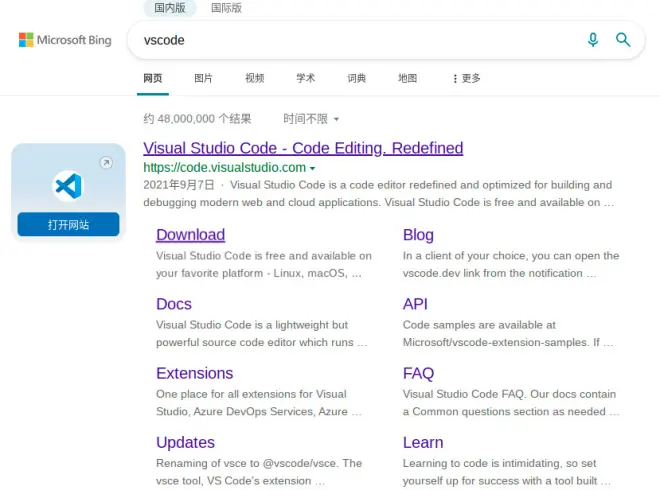Open the Visual Studio Code - Code Editing result
The height and width of the screenshot is (490, 660).
pos(303,148)
